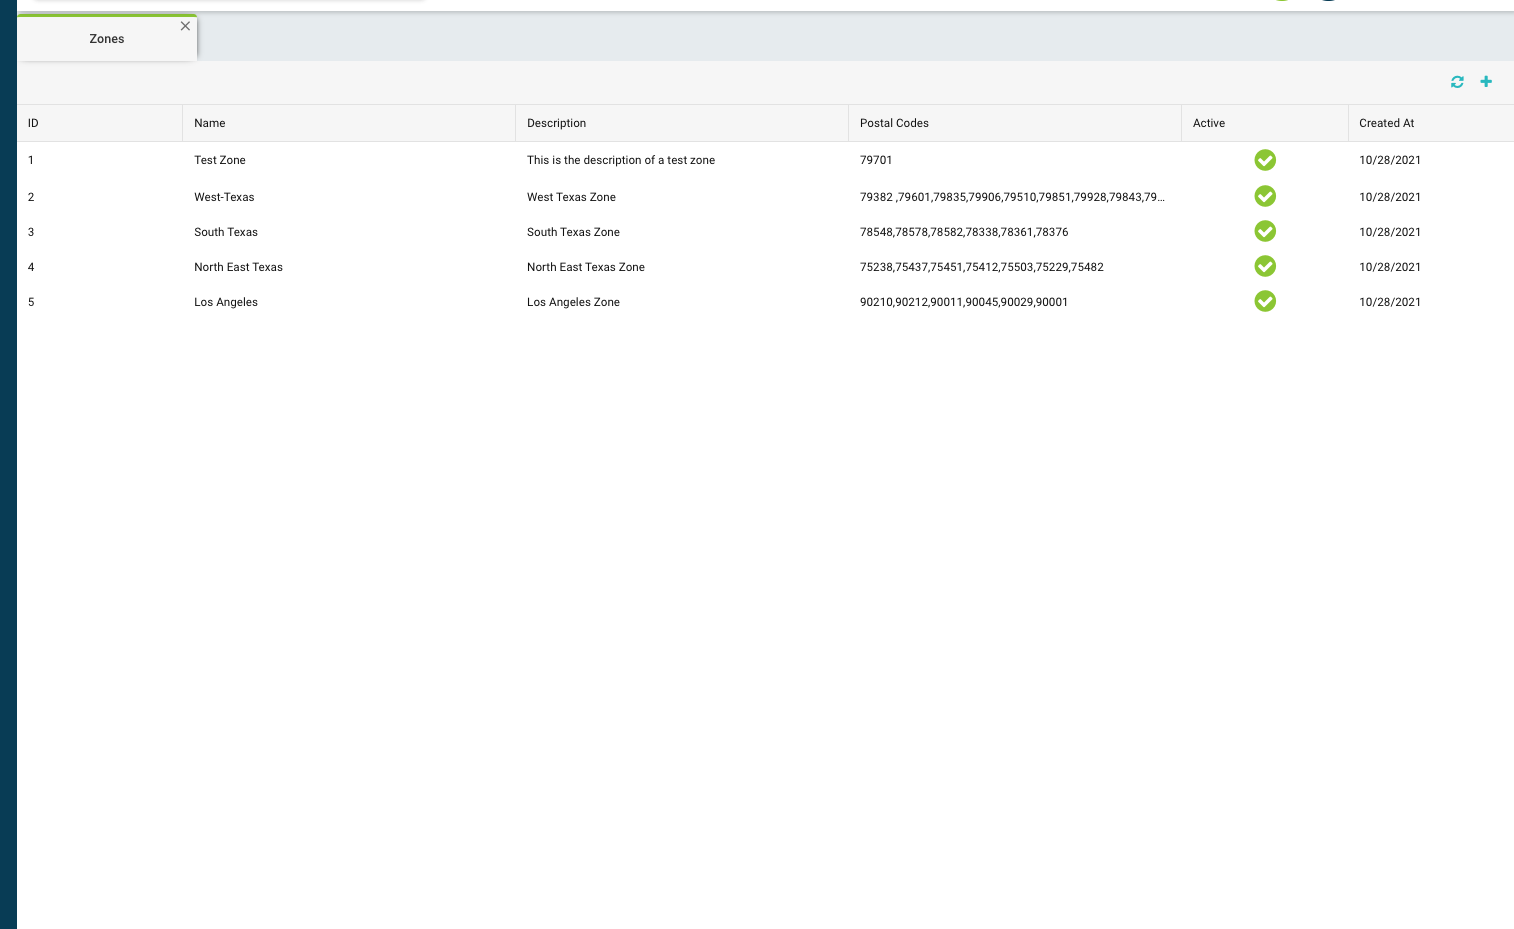This screenshot has height=929, width=1514.
Task: Open the Los Angeles zone row
Action: tap(226, 302)
